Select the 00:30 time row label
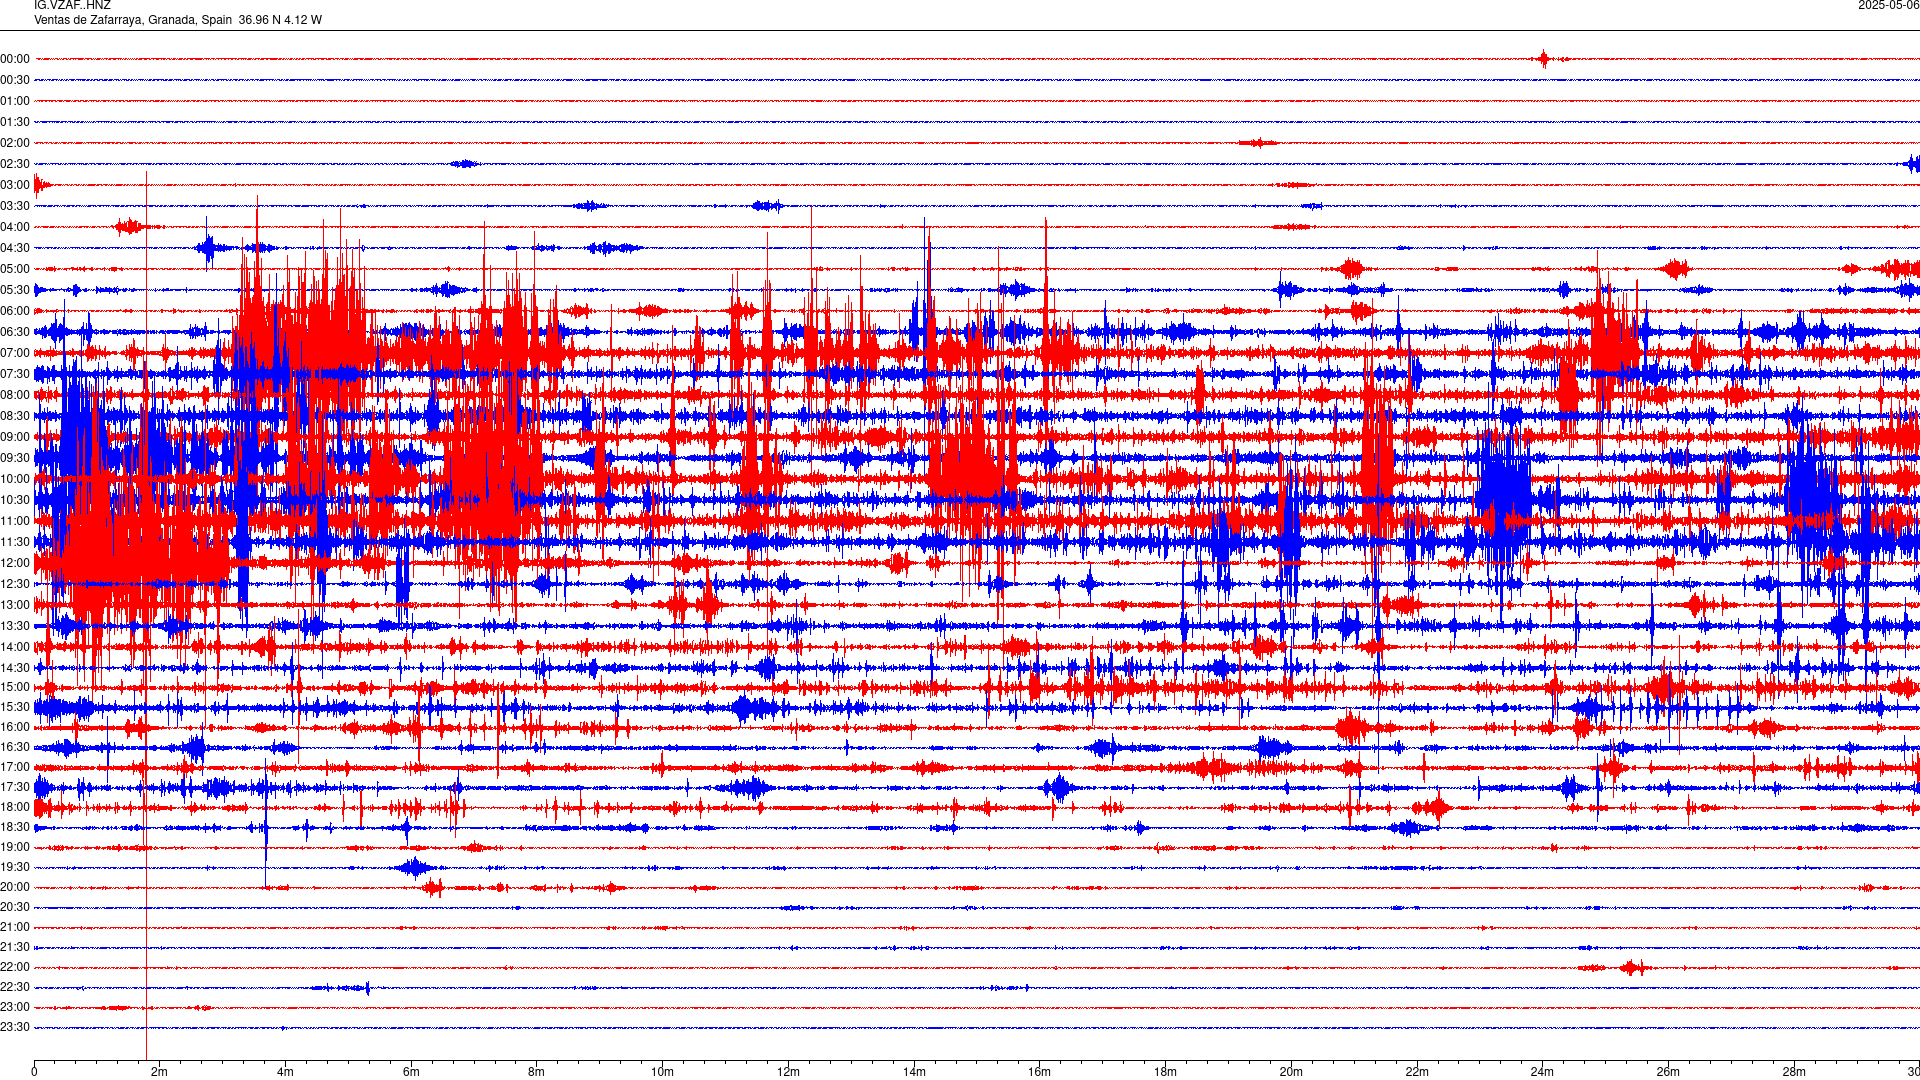1920x1080 pixels. (x=15, y=80)
